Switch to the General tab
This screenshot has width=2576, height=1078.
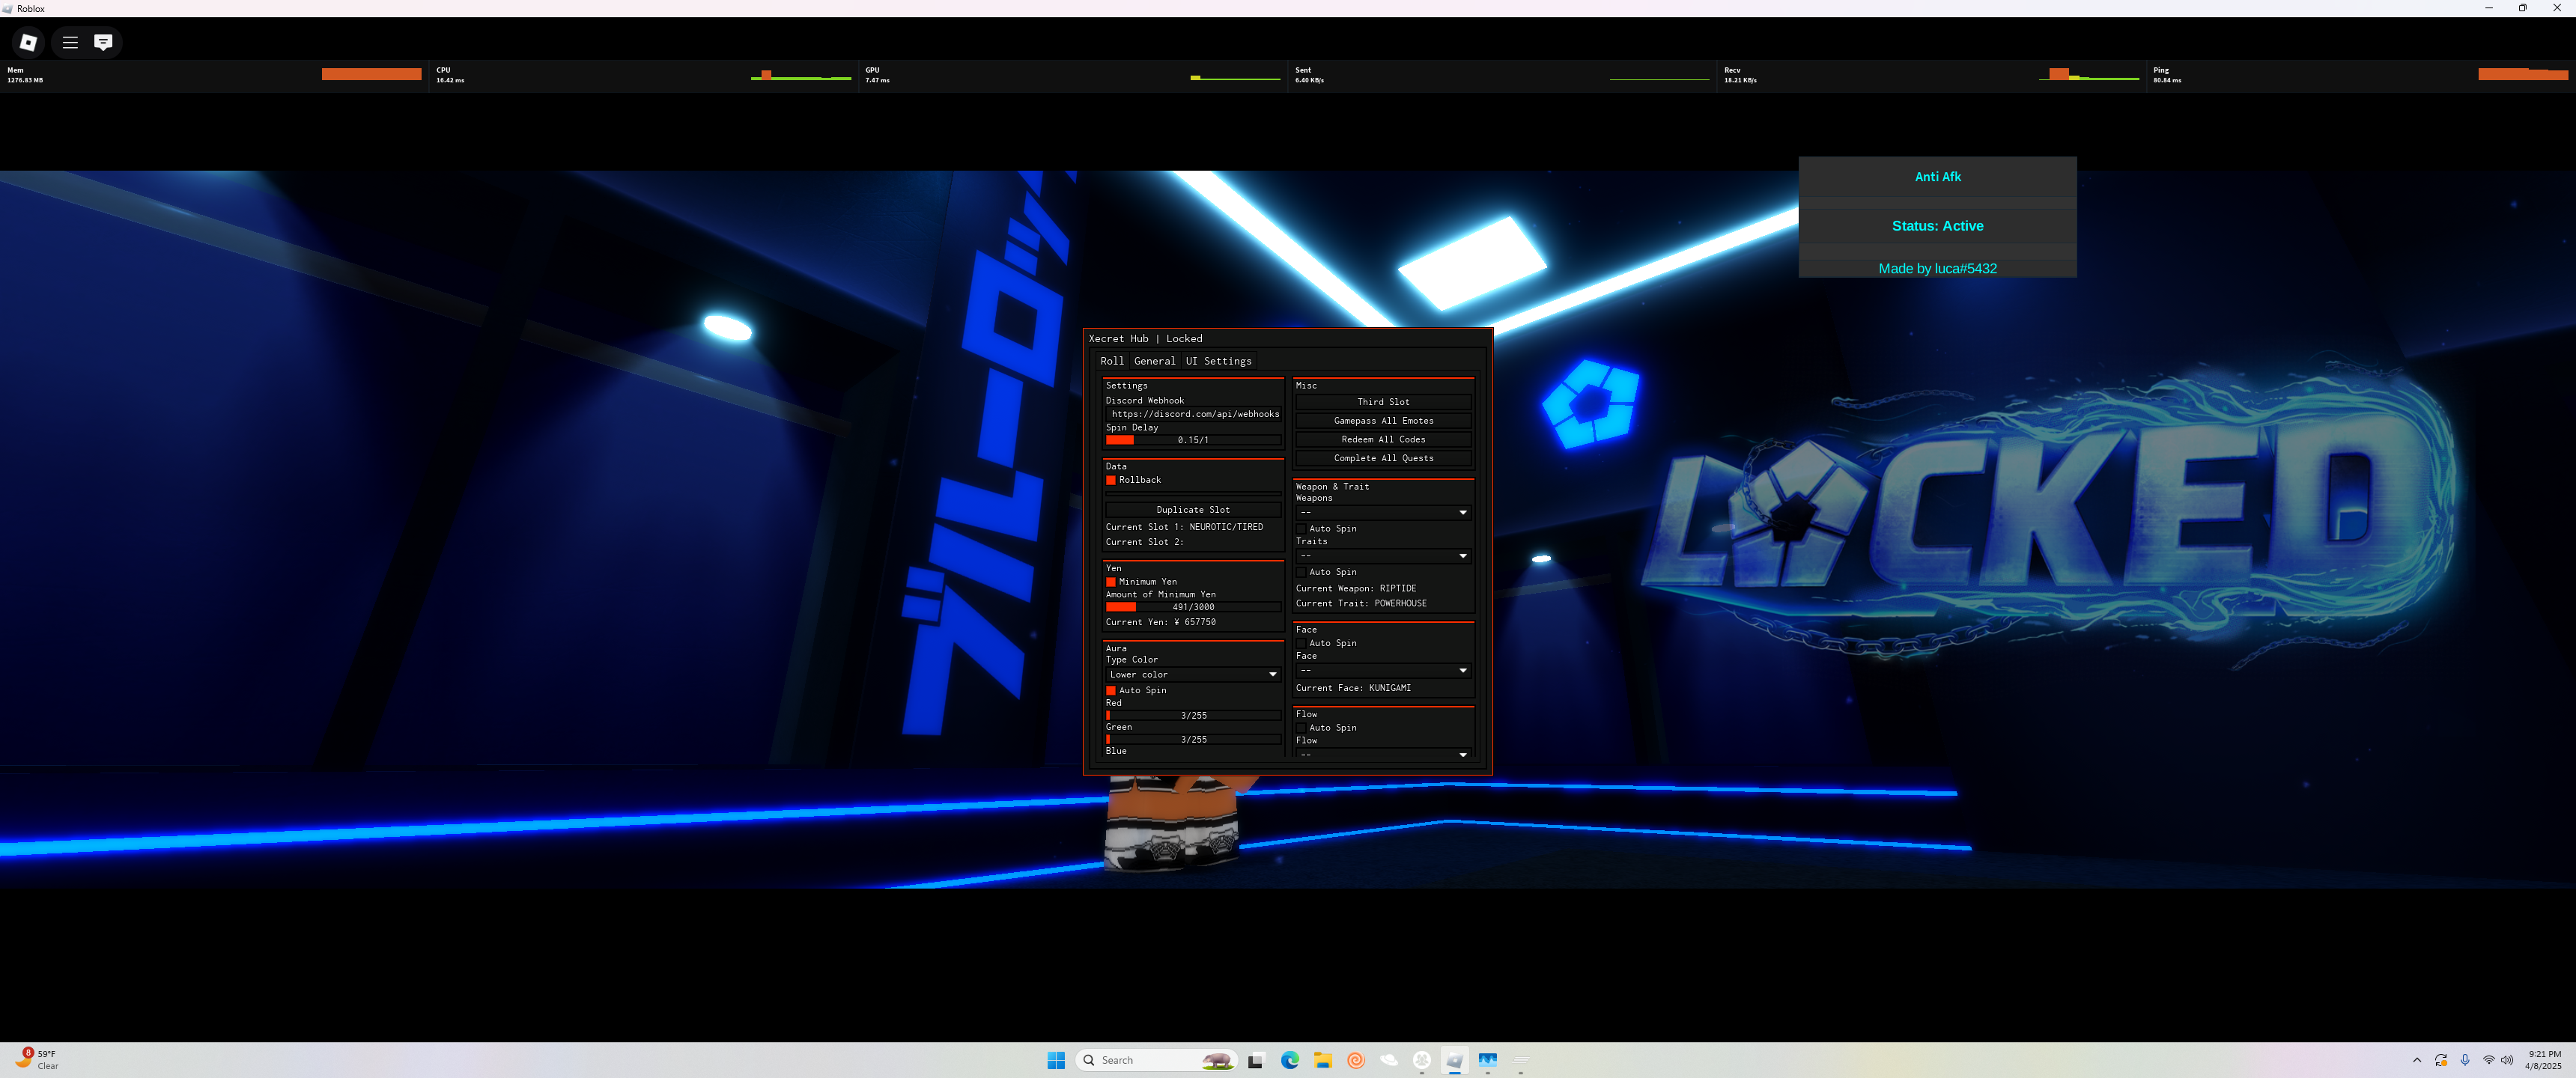pos(1154,361)
